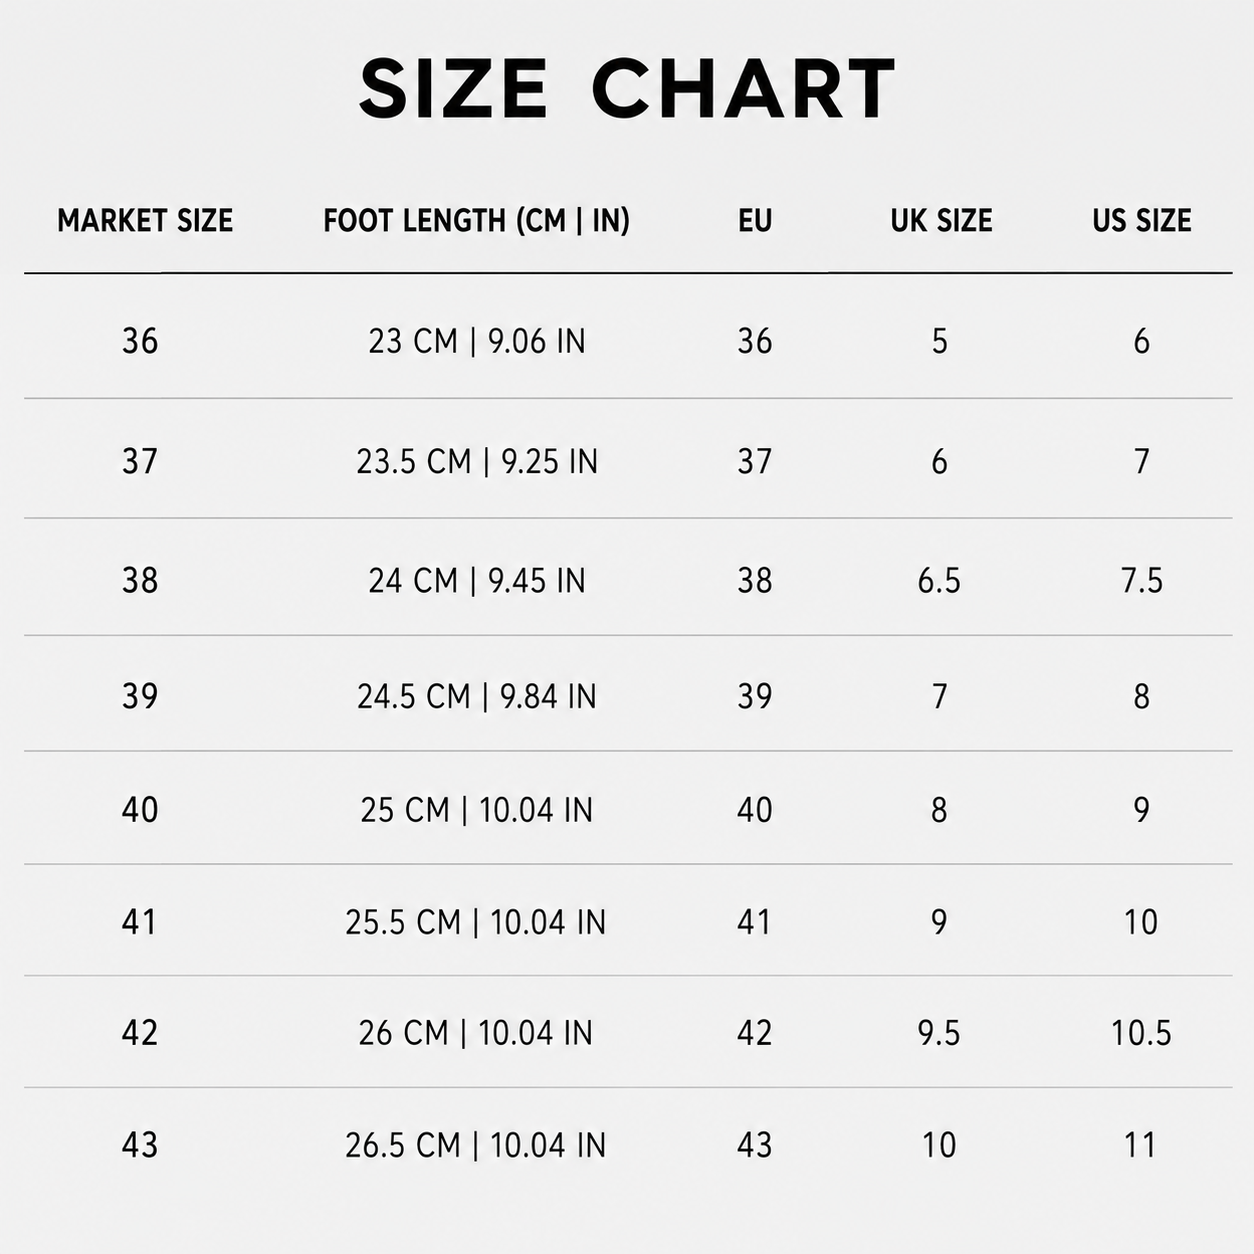The image size is (1254, 1254).
Task: Click the FOOT LENGTH (CM | IN) header
Action: point(477,221)
